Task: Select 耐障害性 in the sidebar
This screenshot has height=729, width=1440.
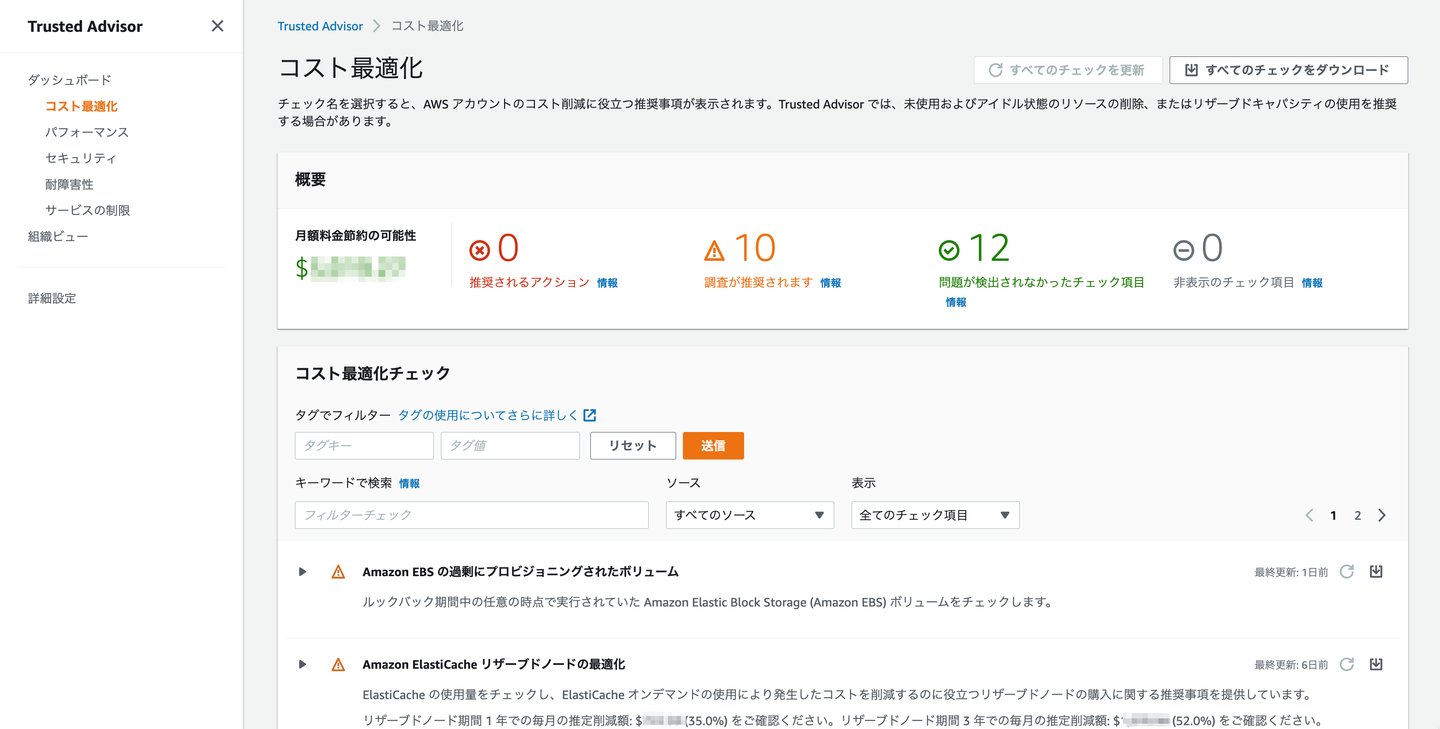Action: click(69, 184)
